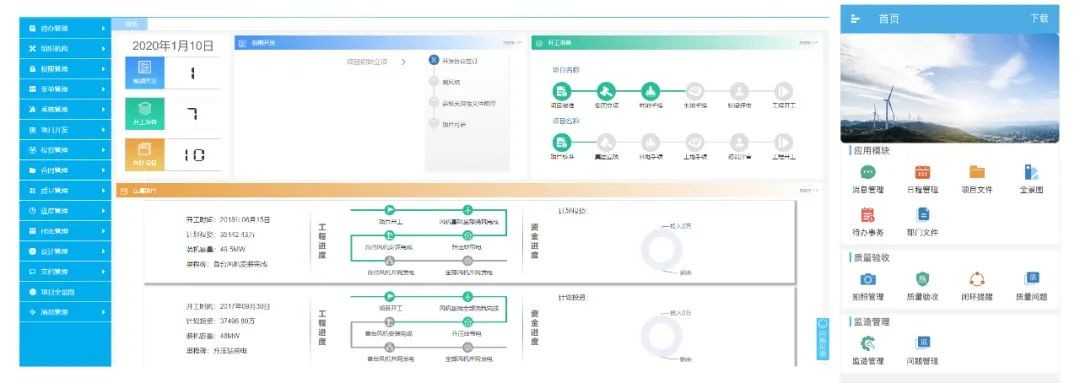
Task: Click more link in green 开工准备 panel
Action: (x=809, y=43)
